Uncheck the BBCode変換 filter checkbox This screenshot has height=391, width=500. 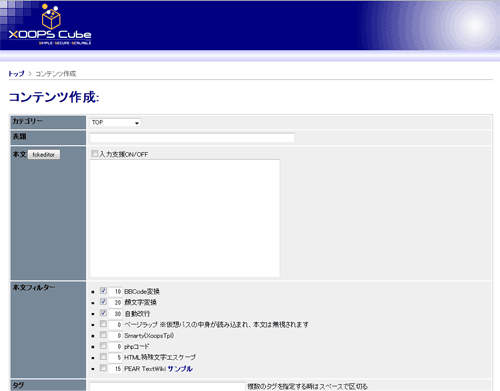click(x=103, y=291)
